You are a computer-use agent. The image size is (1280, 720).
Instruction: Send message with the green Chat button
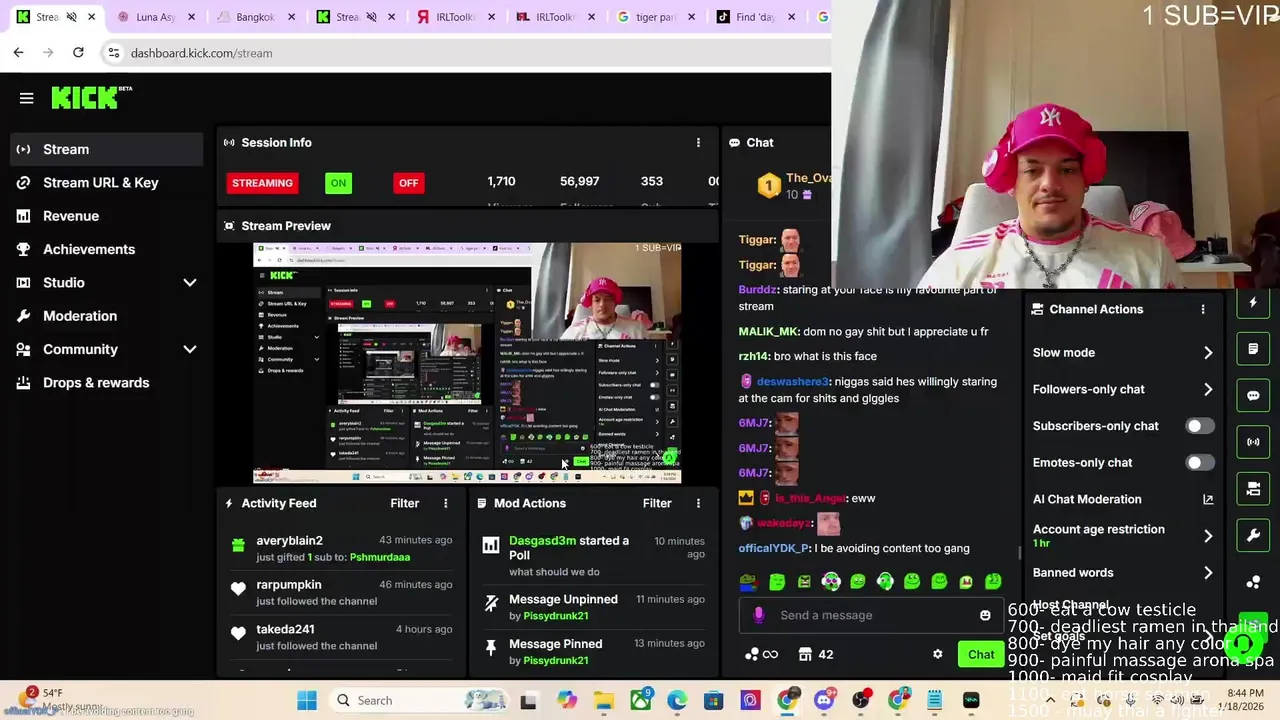click(980, 654)
